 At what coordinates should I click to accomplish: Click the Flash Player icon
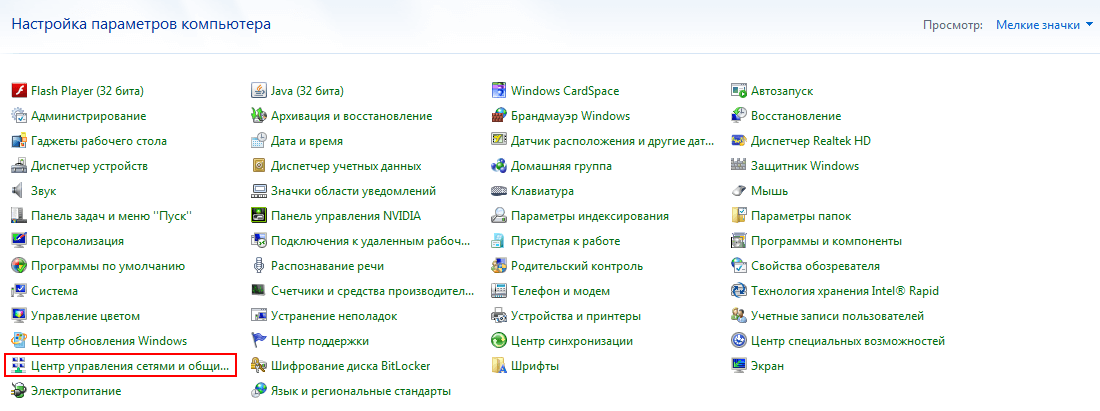point(18,90)
